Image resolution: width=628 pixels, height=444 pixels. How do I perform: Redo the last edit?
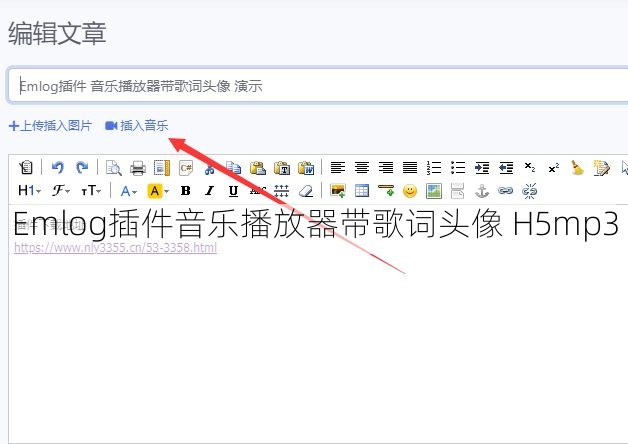click(x=82, y=167)
